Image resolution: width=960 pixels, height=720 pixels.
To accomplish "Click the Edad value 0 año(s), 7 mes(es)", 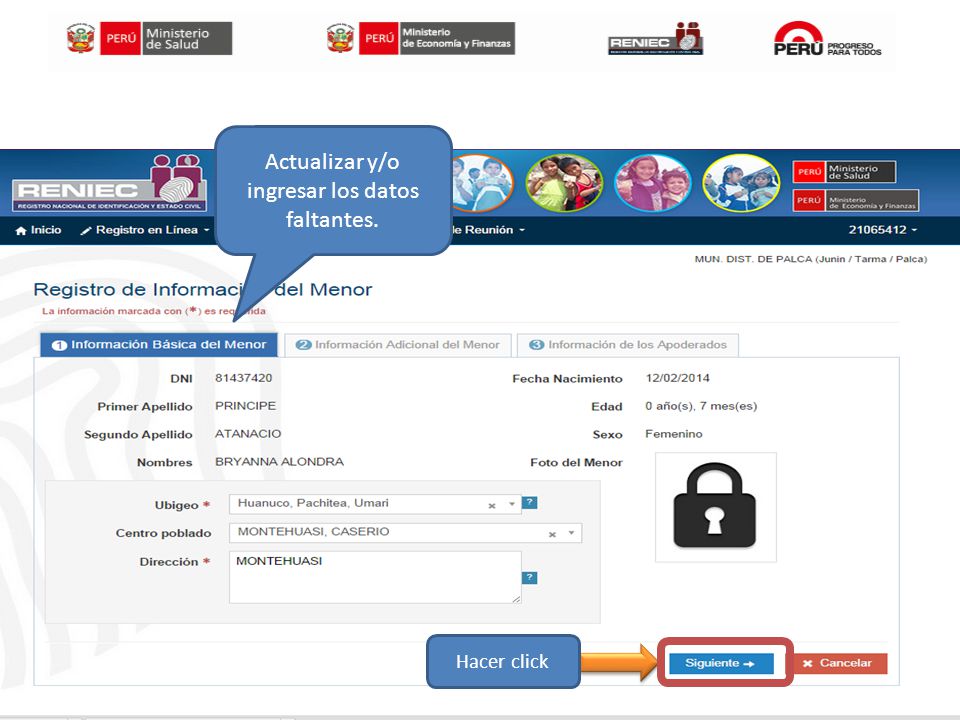I will [x=701, y=406].
